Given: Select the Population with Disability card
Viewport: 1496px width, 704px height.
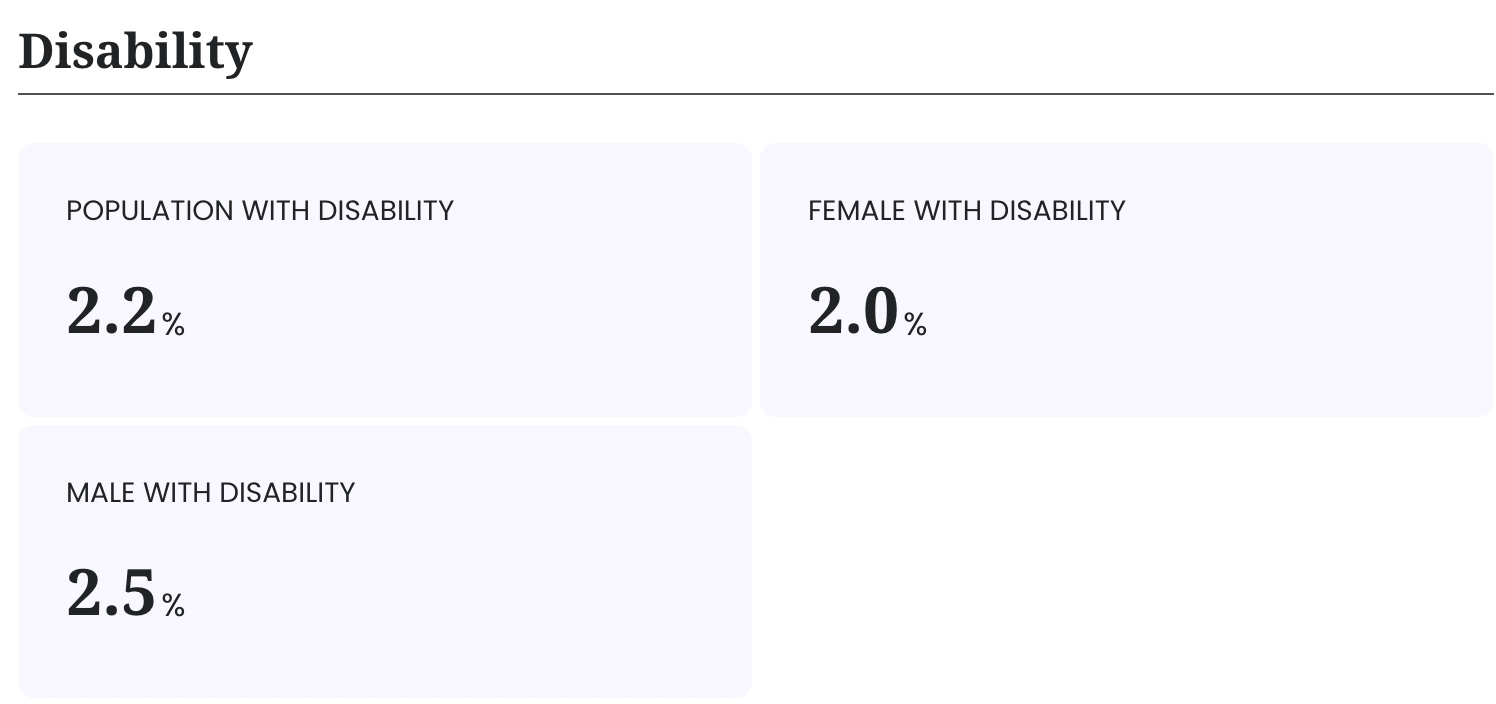Looking at the screenshot, I should click(385, 280).
